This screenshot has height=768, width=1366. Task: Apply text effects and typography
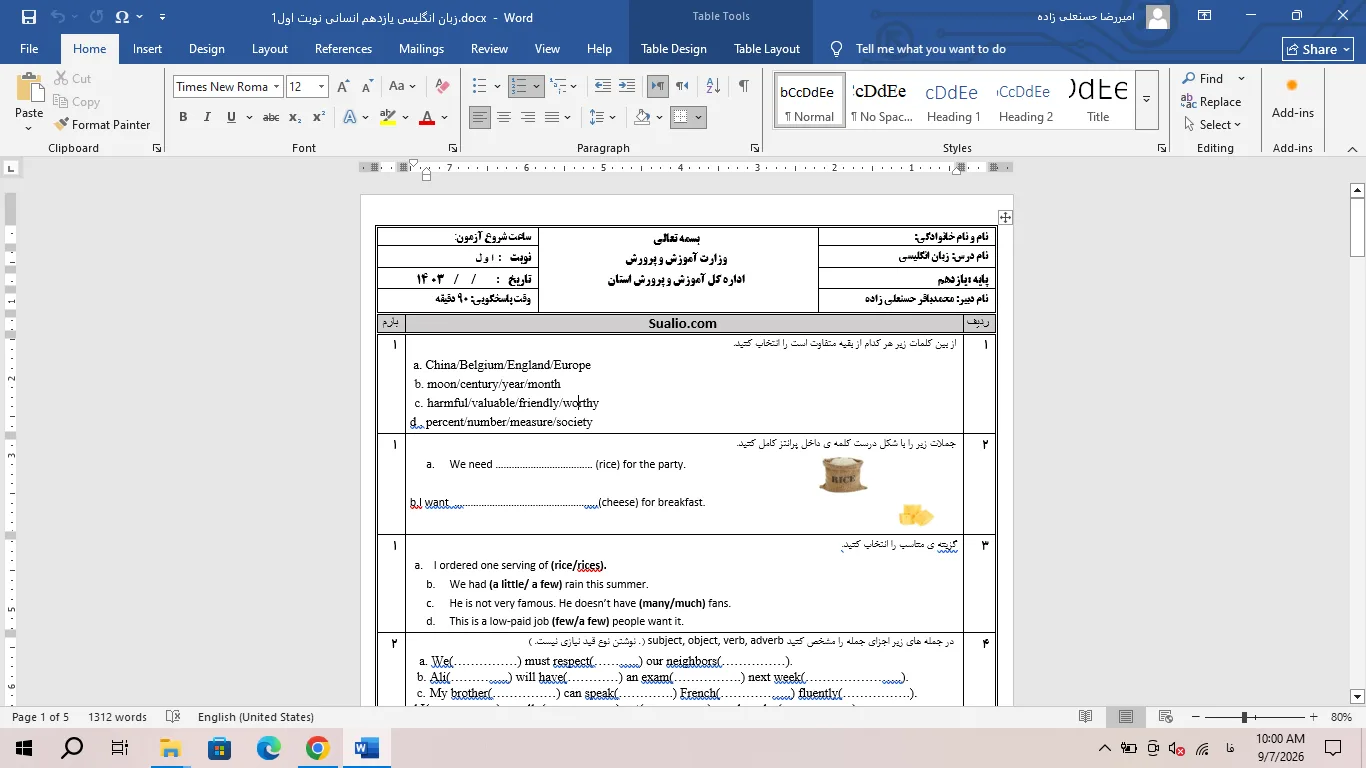click(x=350, y=117)
